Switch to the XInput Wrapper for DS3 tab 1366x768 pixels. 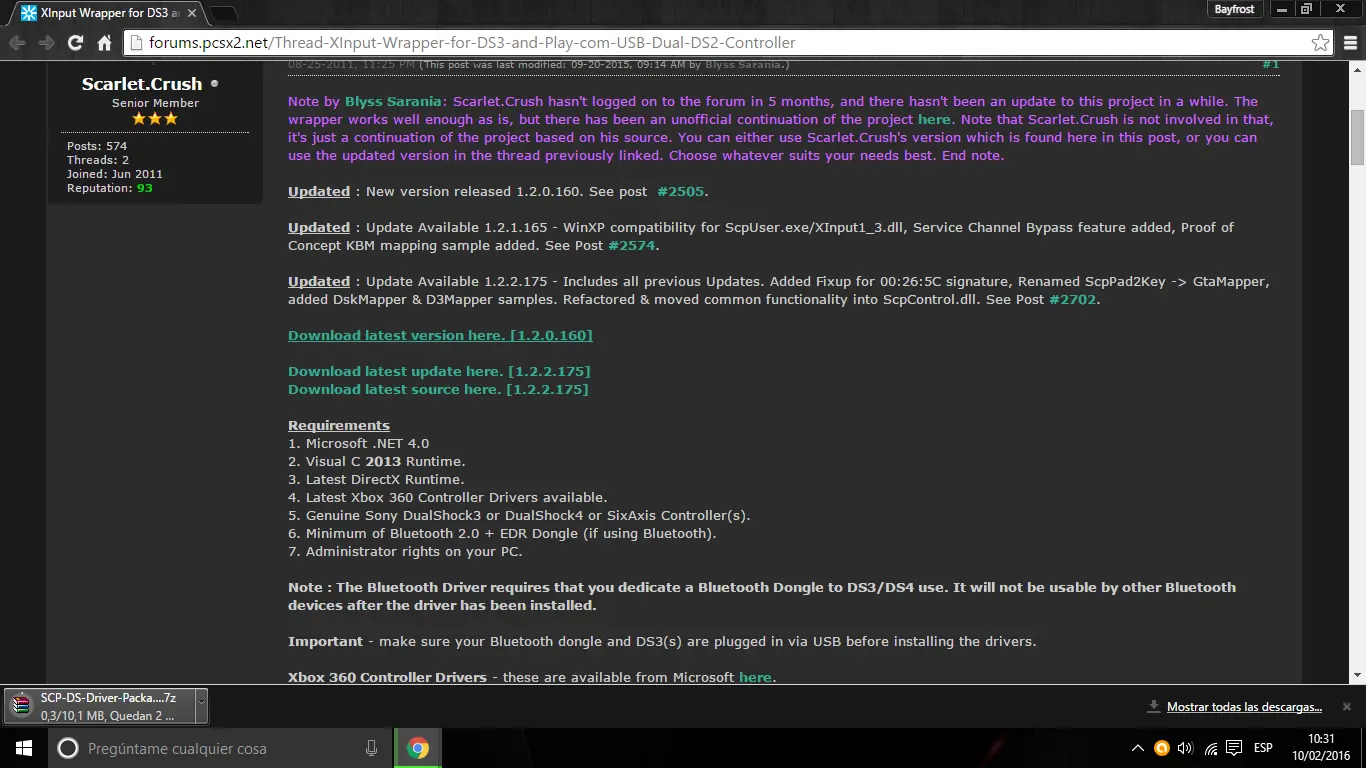(105, 11)
